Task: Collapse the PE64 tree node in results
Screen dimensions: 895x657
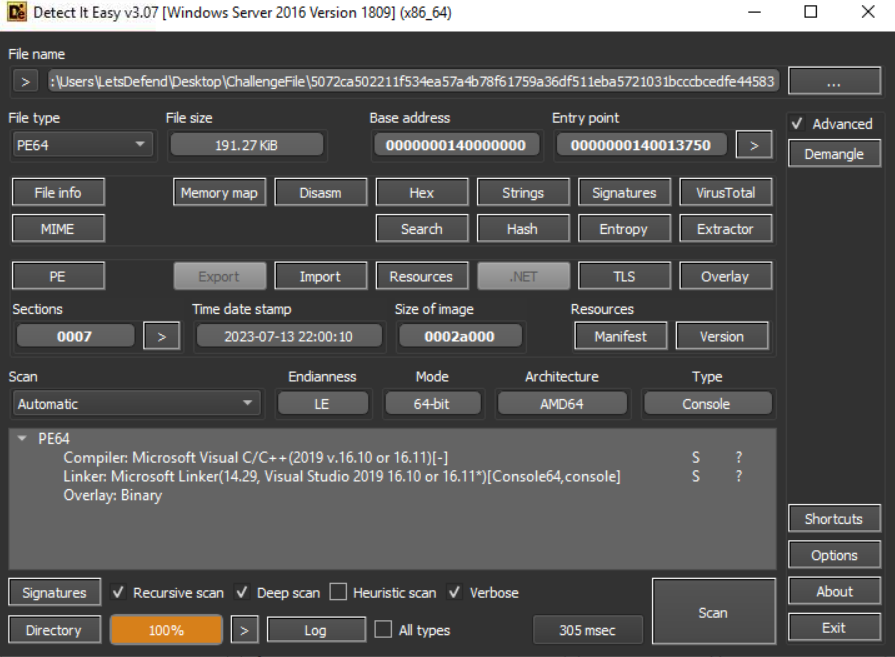Action: [23, 438]
